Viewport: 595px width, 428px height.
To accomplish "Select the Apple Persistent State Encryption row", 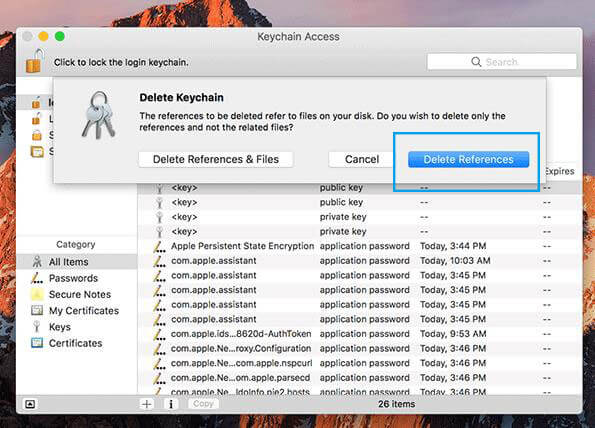I will pos(359,246).
